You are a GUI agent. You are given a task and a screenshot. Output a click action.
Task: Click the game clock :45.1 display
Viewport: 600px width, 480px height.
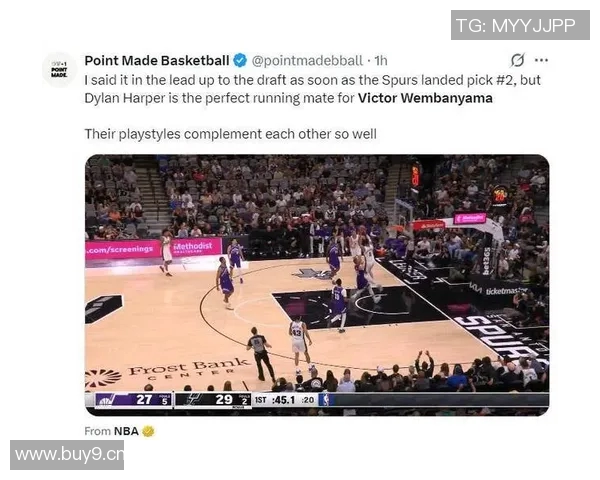(x=283, y=400)
